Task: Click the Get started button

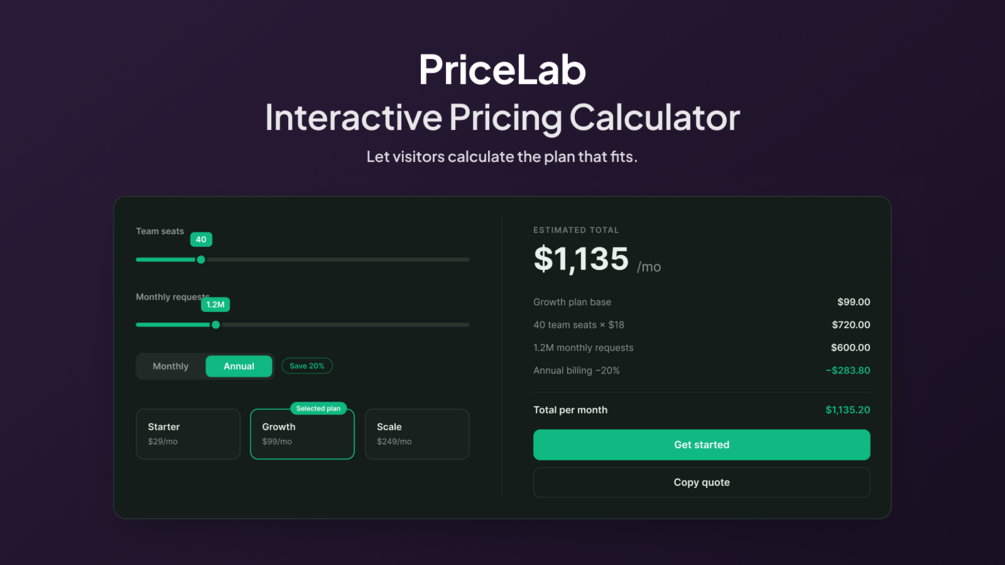Action: [x=701, y=445]
